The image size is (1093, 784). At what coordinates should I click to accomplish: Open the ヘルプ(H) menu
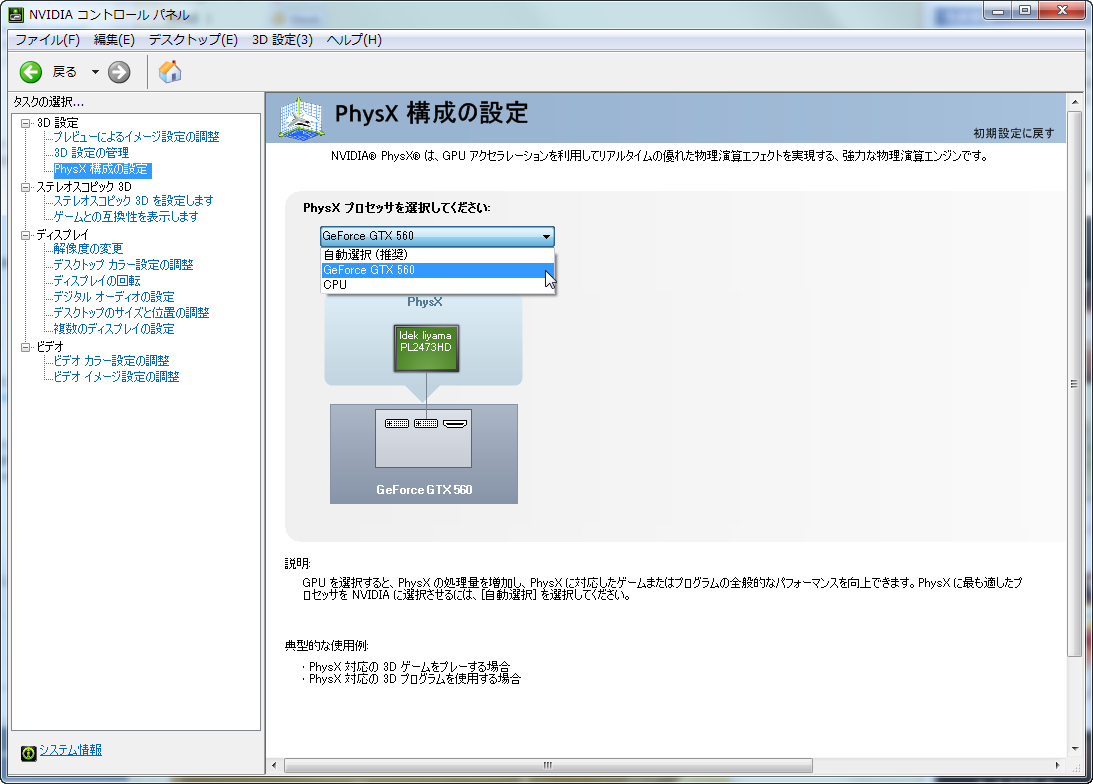pyautogui.click(x=354, y=40)
